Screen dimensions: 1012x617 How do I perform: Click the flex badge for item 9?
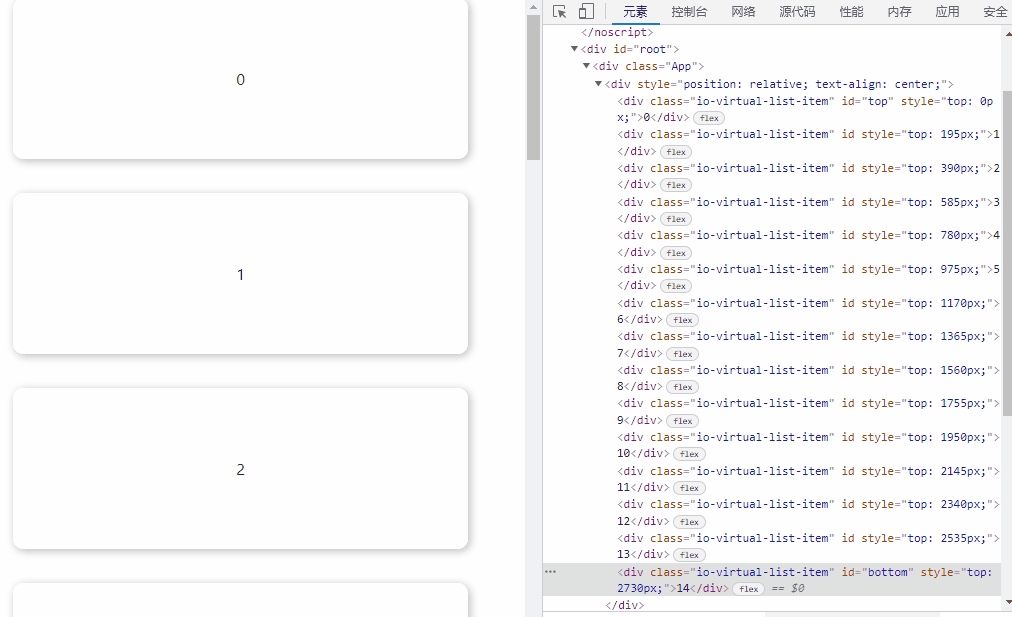tap(682, 421)
